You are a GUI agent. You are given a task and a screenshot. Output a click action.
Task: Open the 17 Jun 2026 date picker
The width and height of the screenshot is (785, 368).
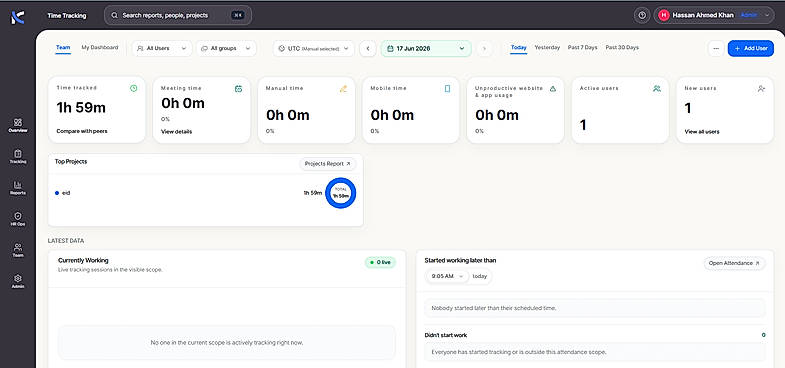click(426, 49)
